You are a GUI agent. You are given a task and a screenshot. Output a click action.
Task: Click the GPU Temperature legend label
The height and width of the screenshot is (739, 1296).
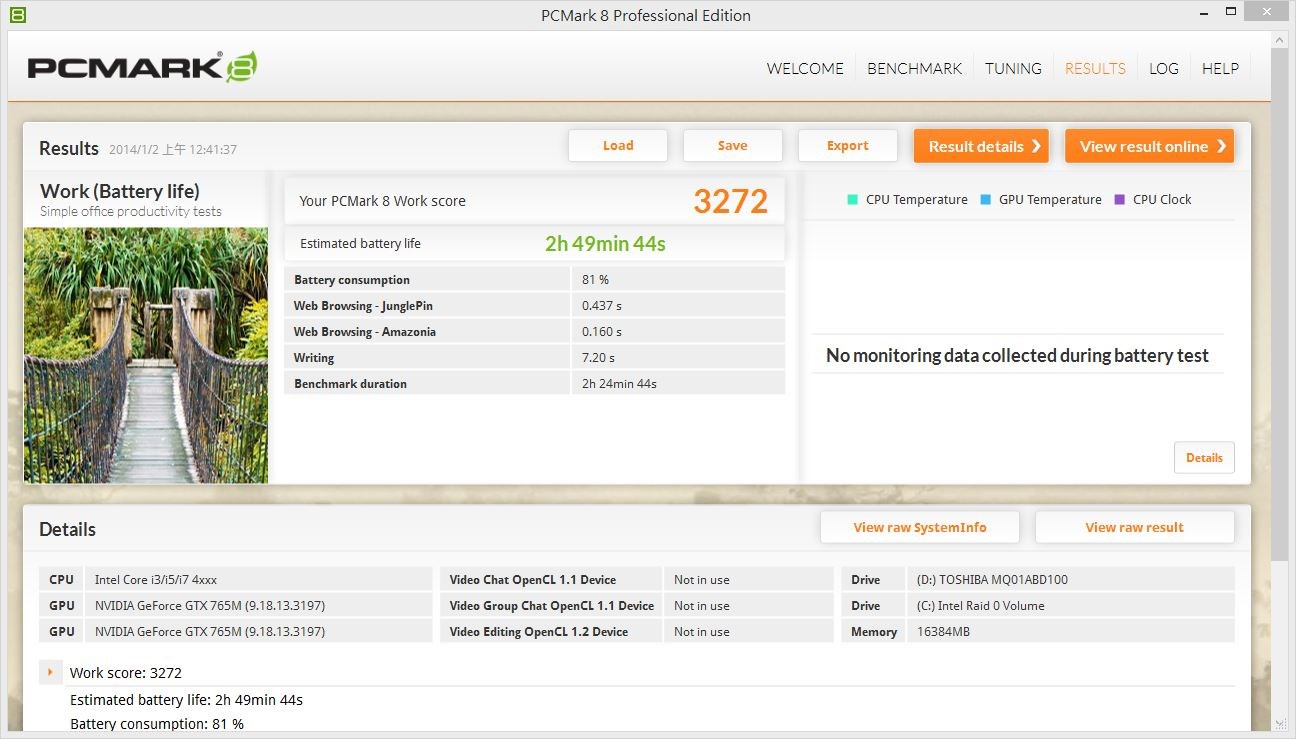click(x=1050, y=200)
